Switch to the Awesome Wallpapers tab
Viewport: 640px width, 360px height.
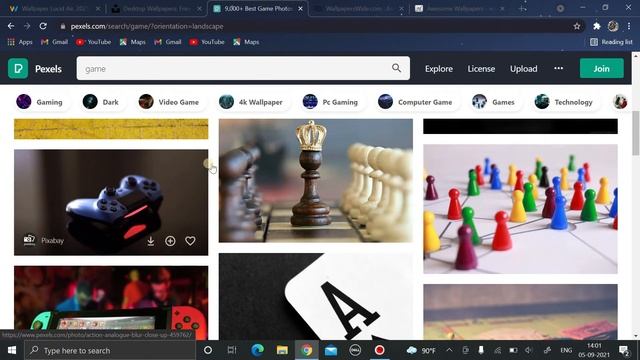click(460, 8)
